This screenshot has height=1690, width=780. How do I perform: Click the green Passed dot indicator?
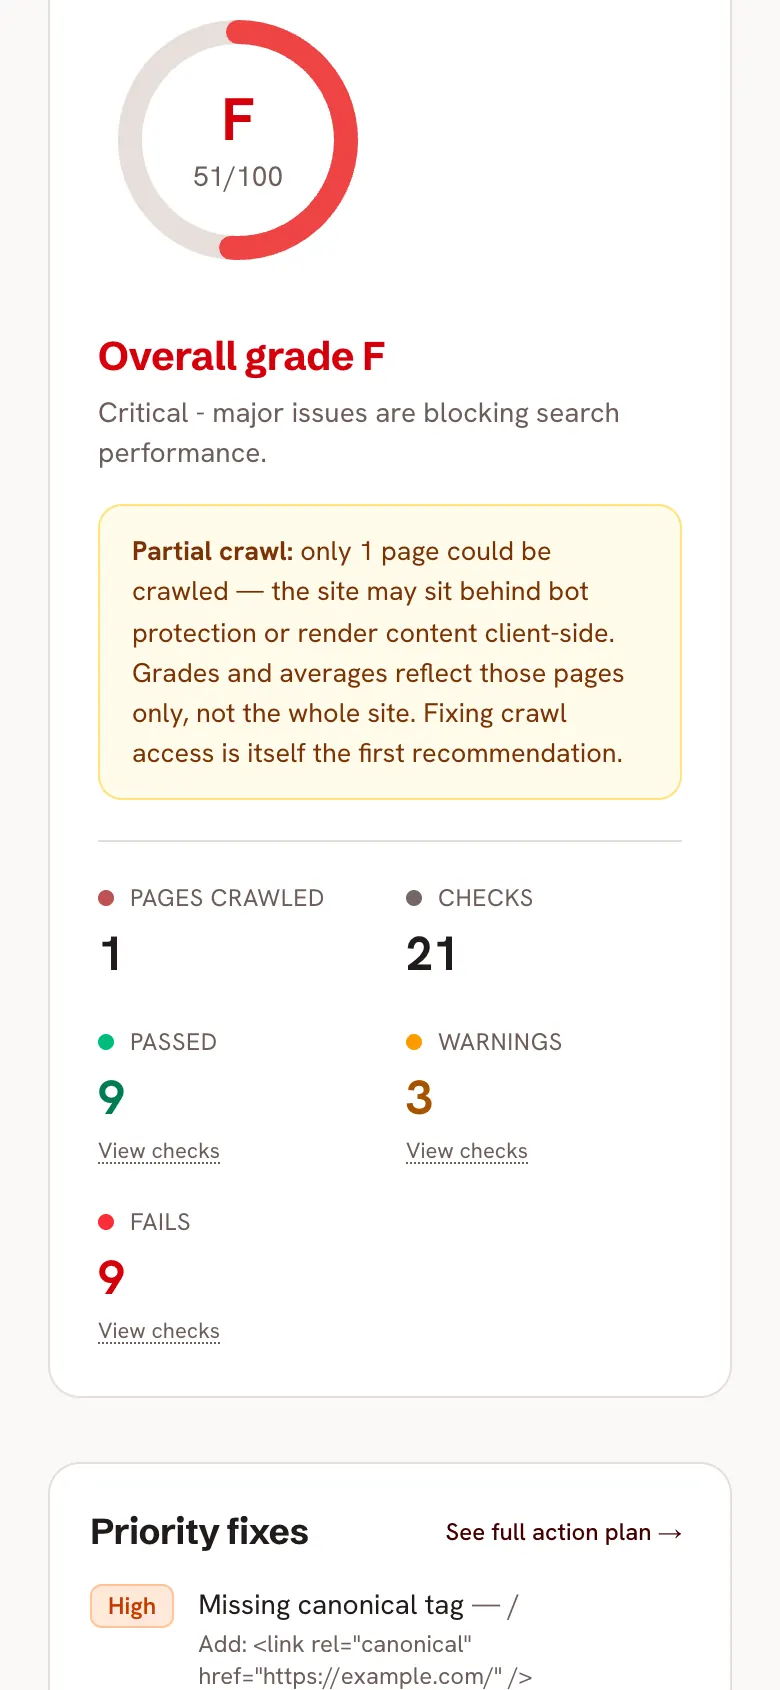tap(106, 1042)
